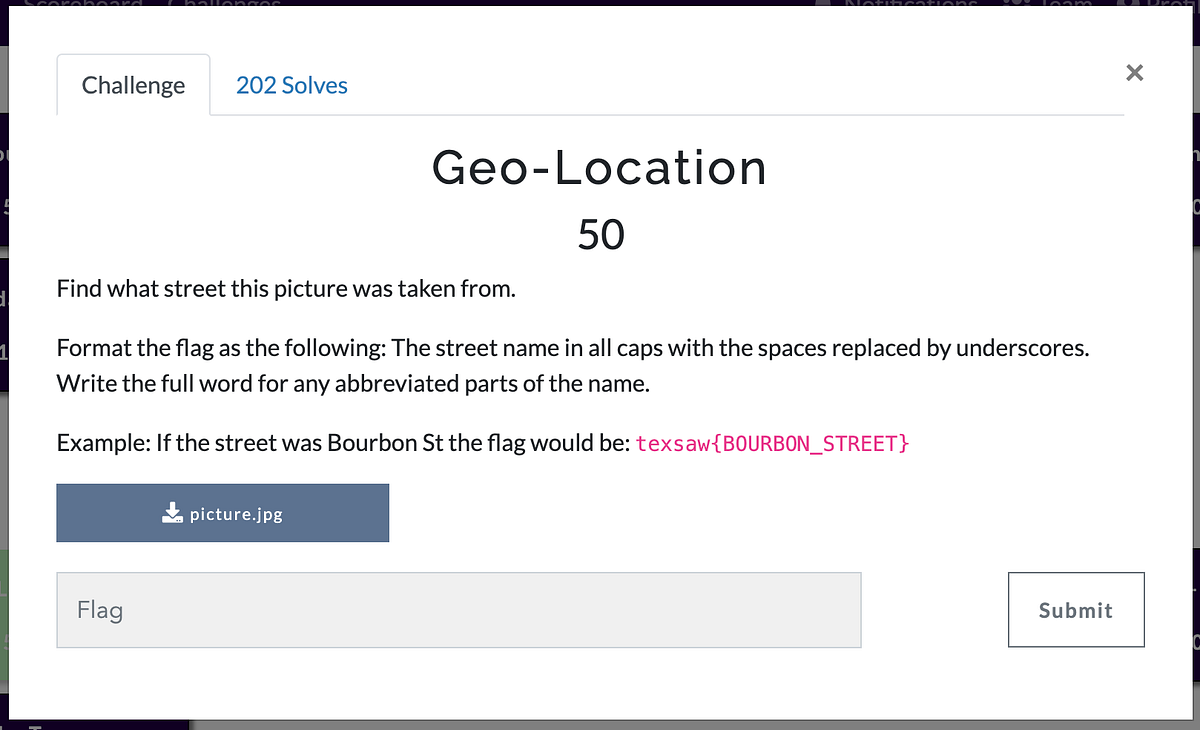Image resolution: width=1200 pixels, height=730 pixels.
Task: Click the Submit button next to Flag field
Action: [x=1076, y=609]
